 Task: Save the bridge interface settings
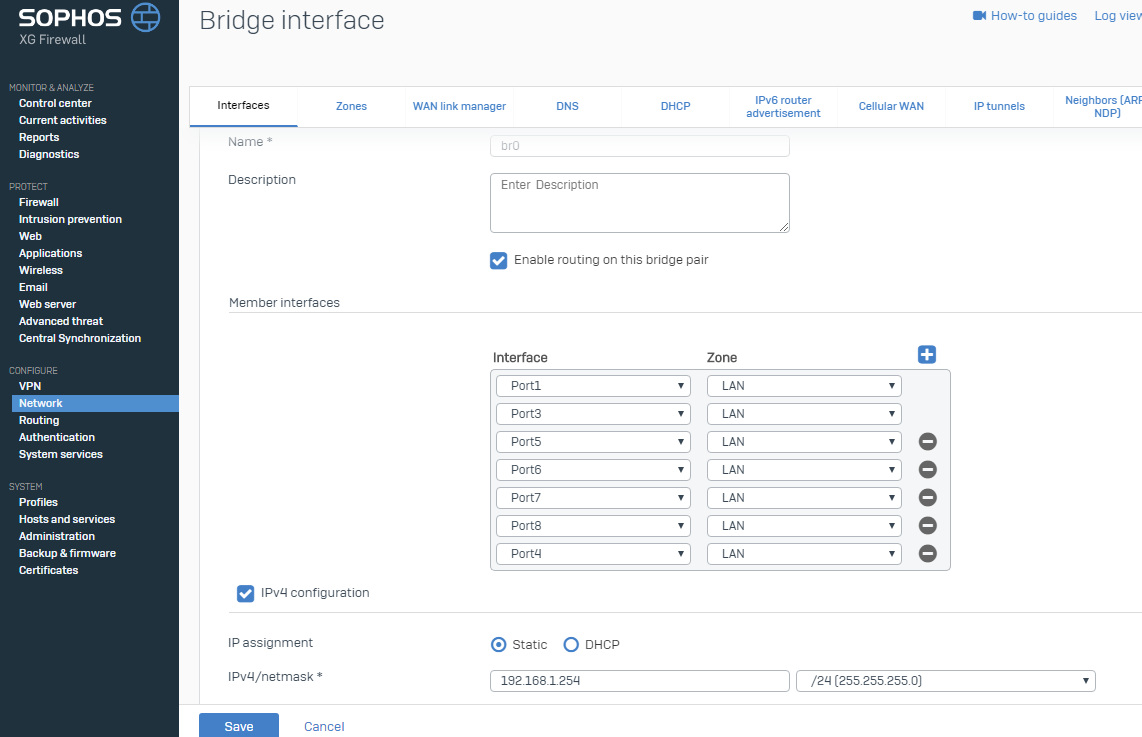(238, 726)
